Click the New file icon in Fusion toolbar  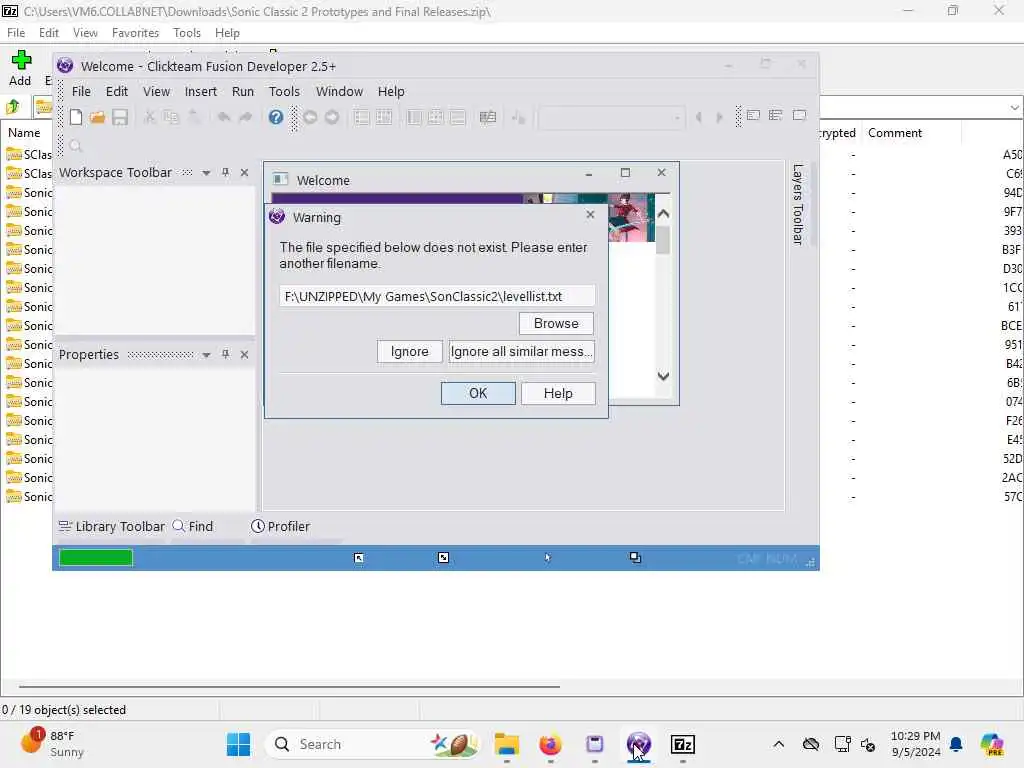pos(76,117)
